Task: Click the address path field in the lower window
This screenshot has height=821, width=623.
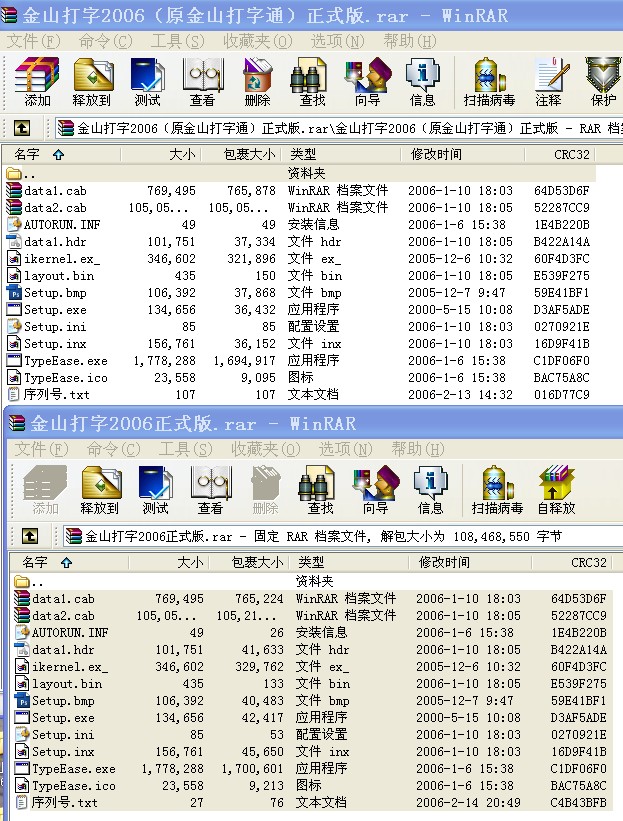Action: pyautogui.click(x=343, y=536)
